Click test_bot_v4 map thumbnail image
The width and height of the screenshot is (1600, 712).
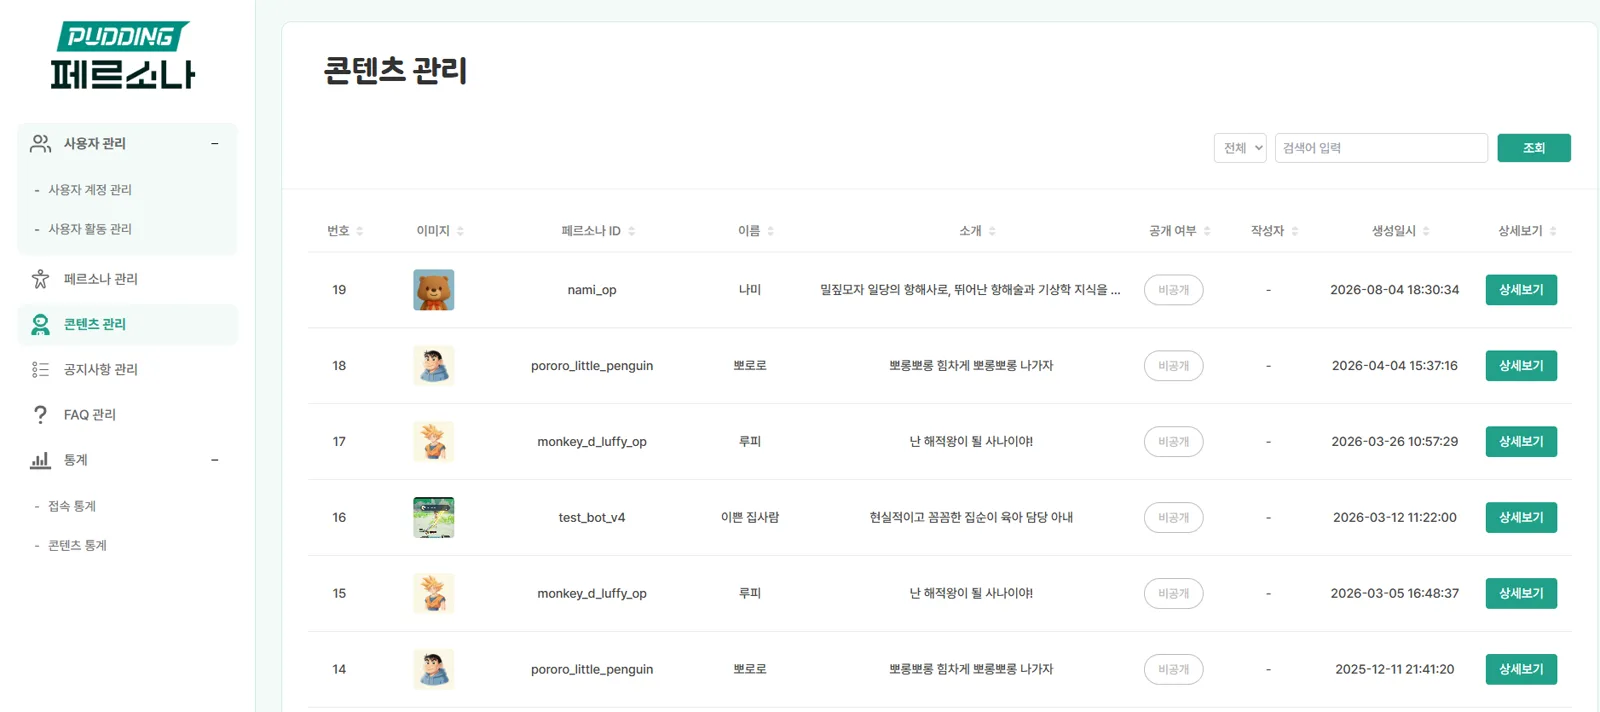pos(434,518)
